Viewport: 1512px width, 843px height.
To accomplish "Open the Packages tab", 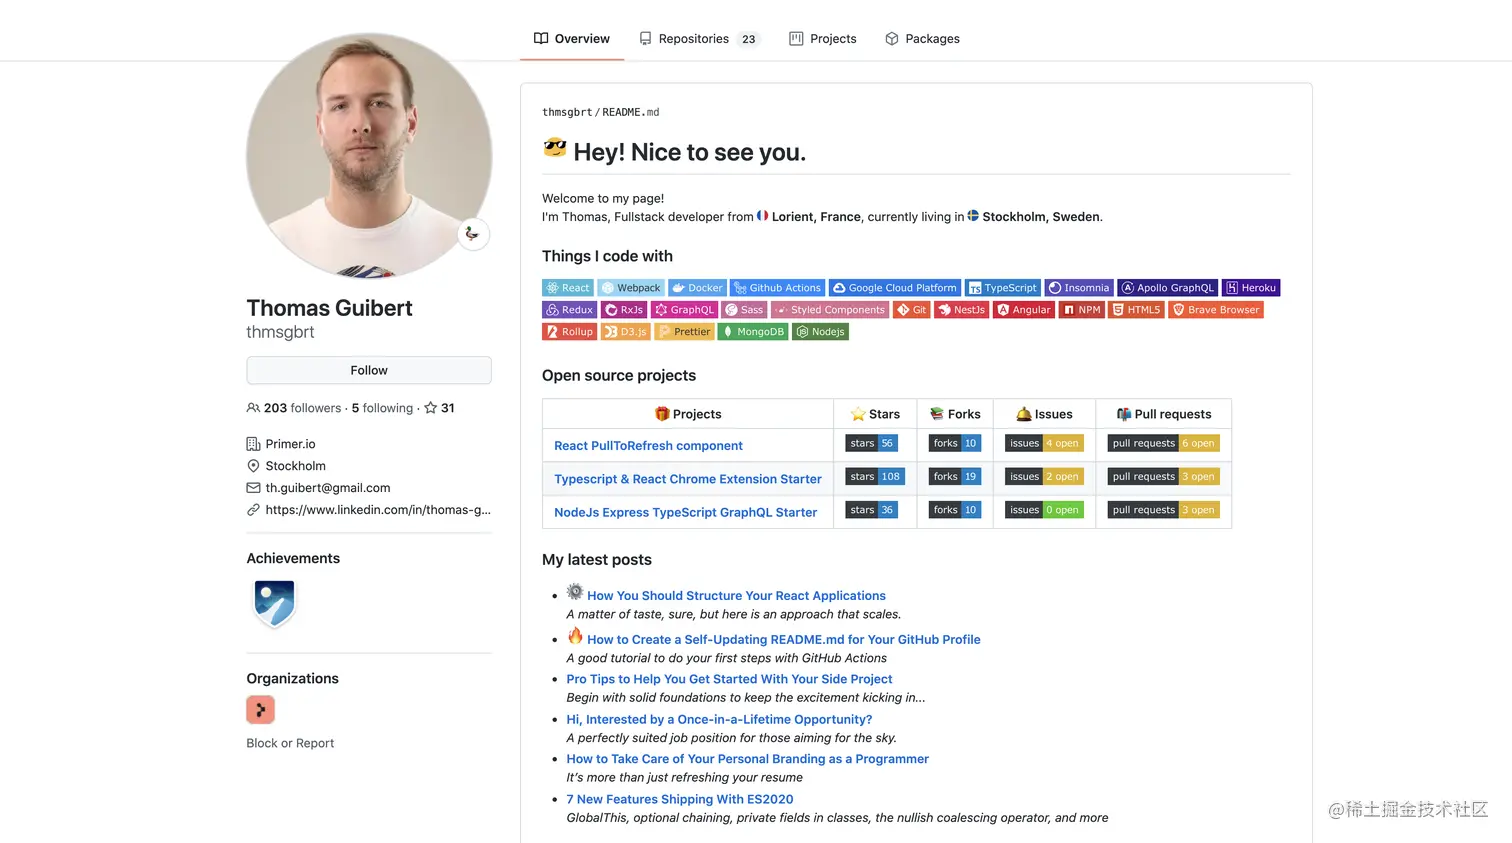I will (x=922, y=39).
